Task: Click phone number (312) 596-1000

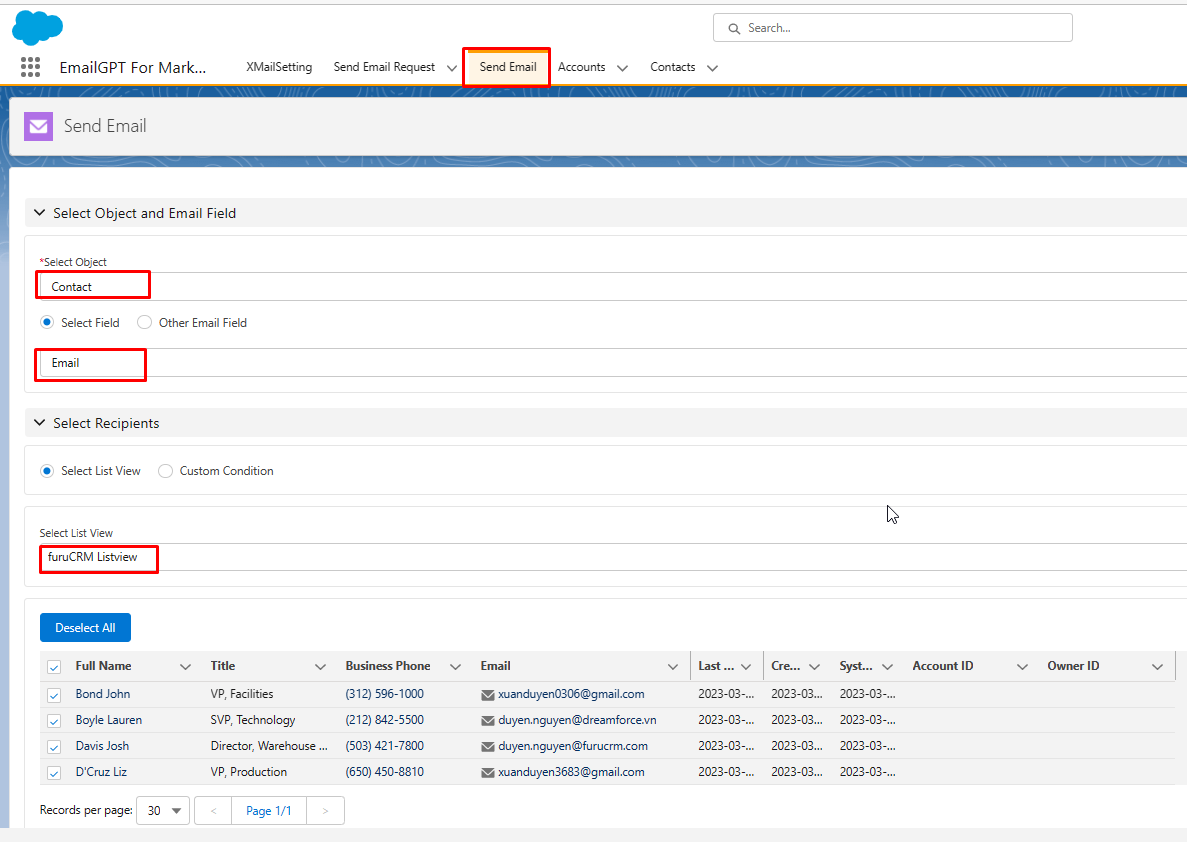Action: pyautogui.click(x=385, y=694)
